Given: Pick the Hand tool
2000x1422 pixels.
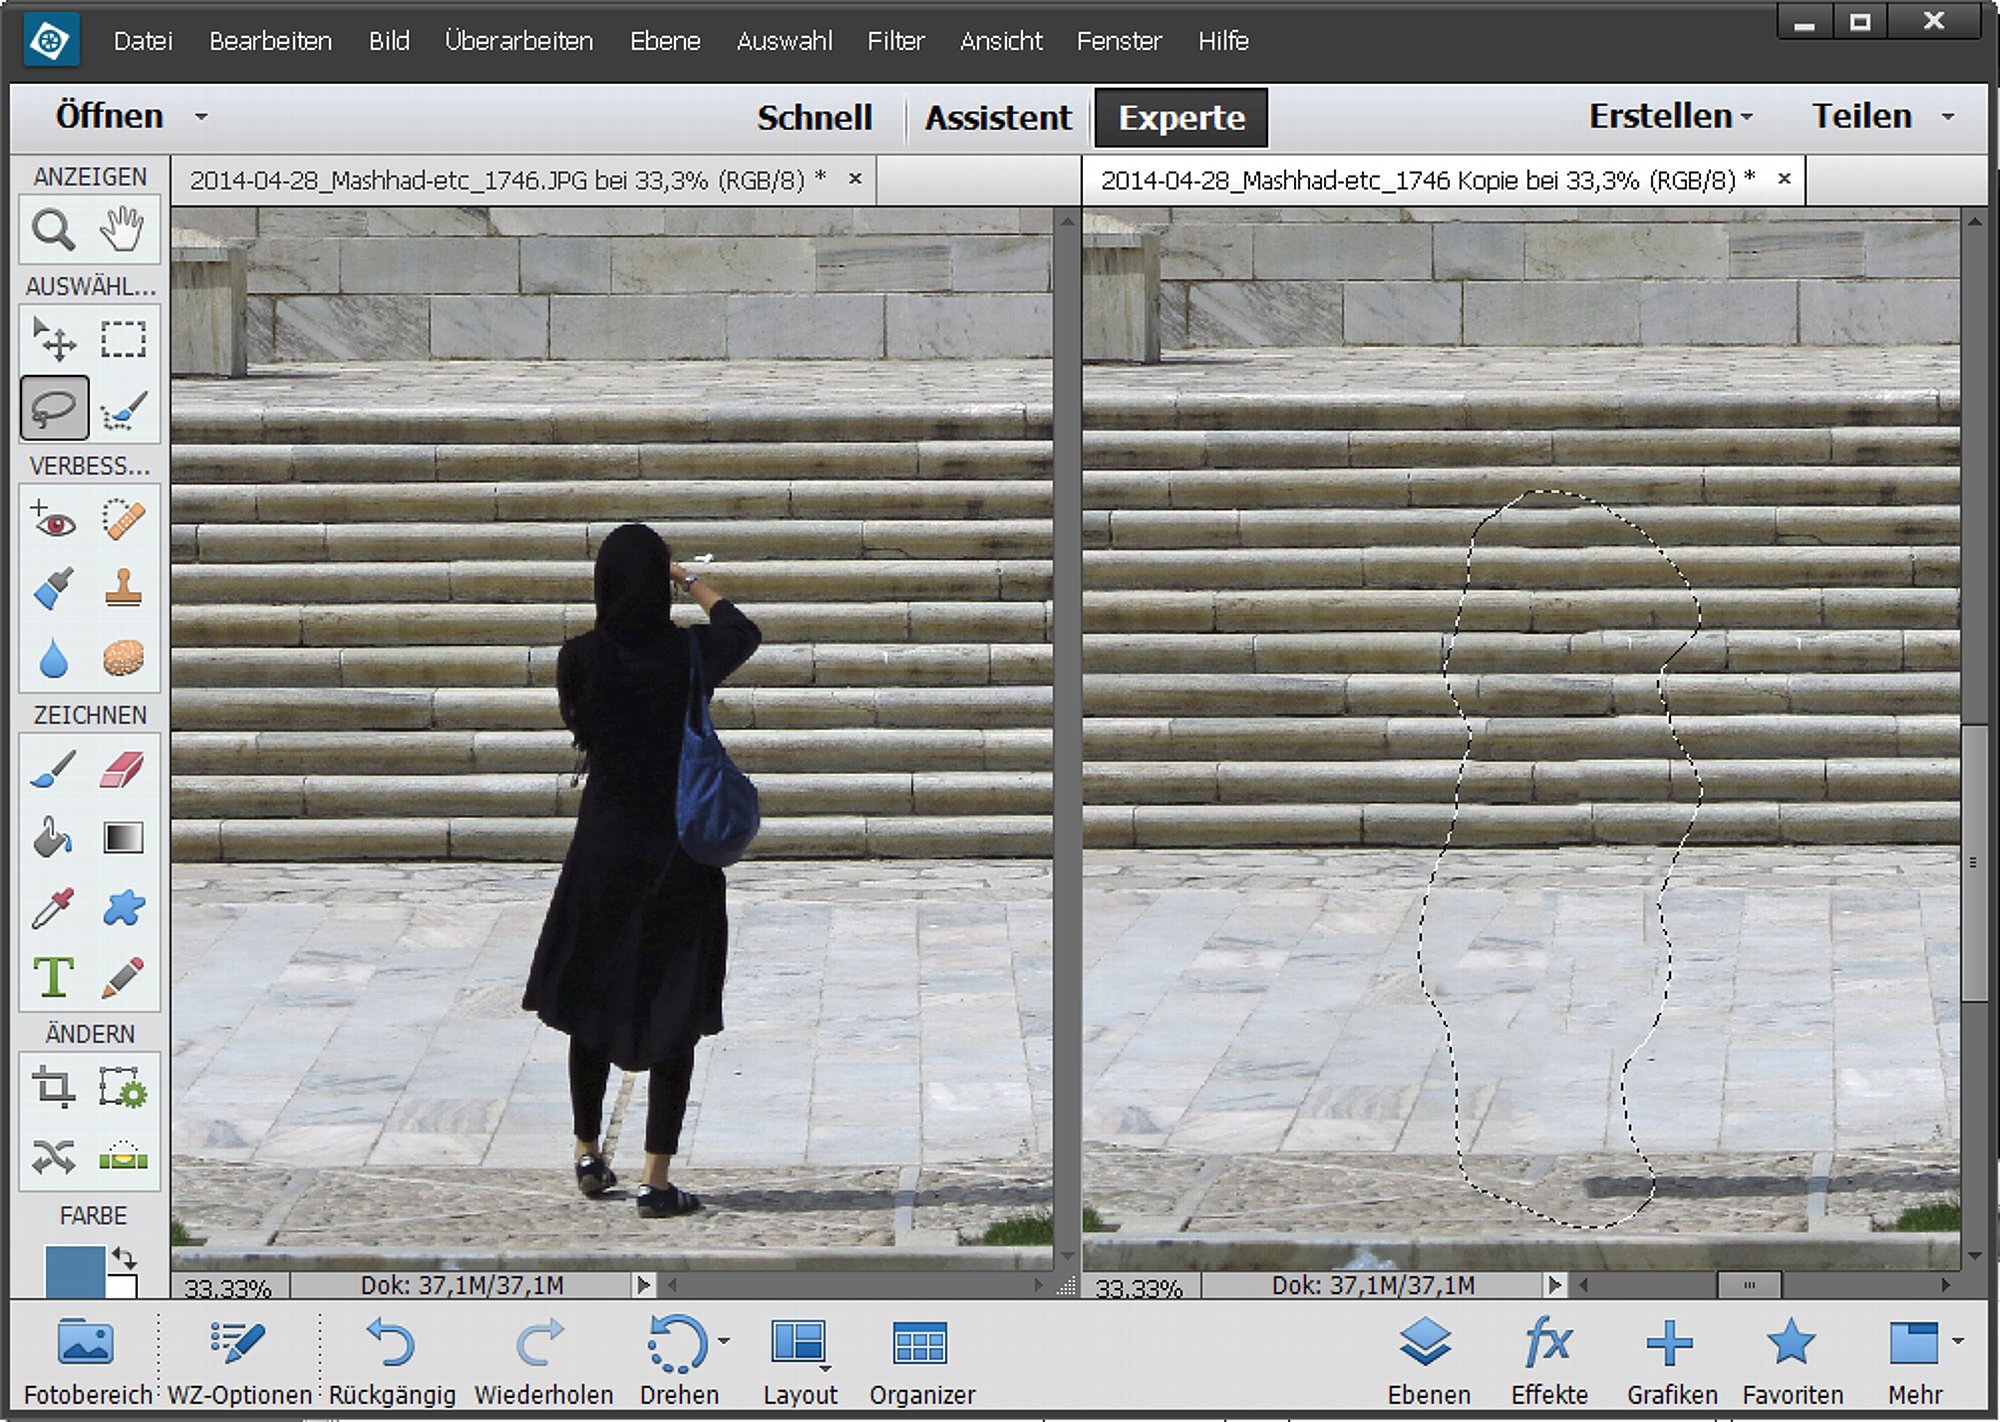Looking at the screenshot, I should (x=122, y=230).
